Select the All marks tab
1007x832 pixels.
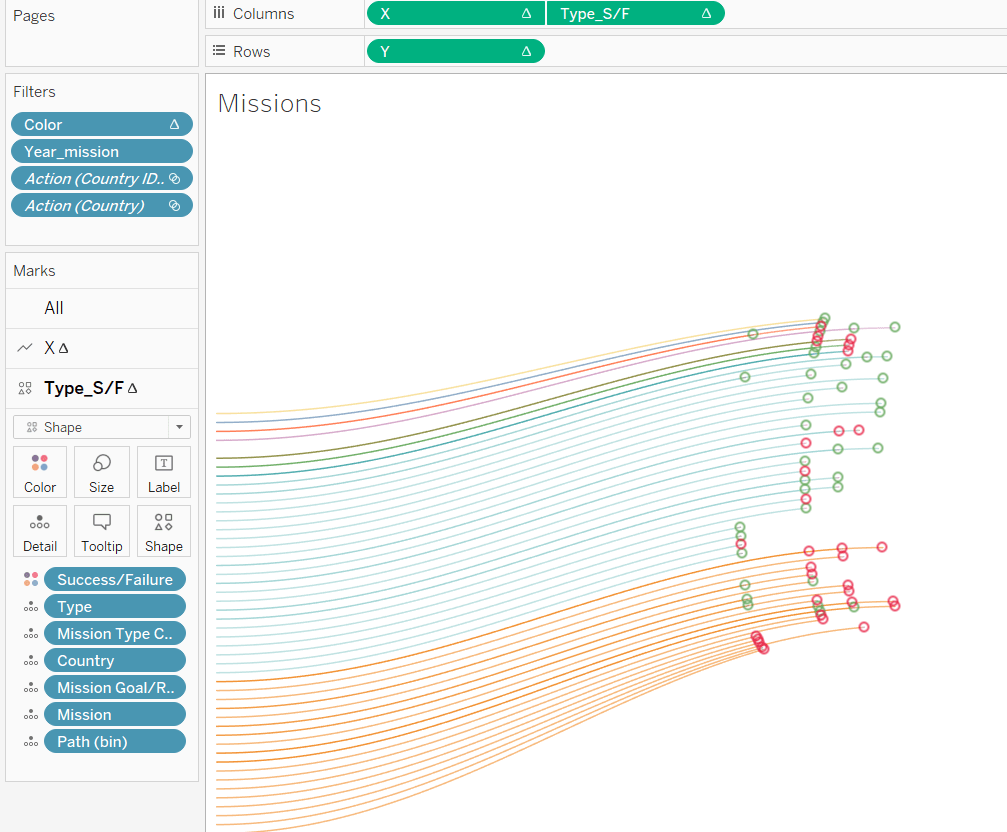[x=54, y=308]
